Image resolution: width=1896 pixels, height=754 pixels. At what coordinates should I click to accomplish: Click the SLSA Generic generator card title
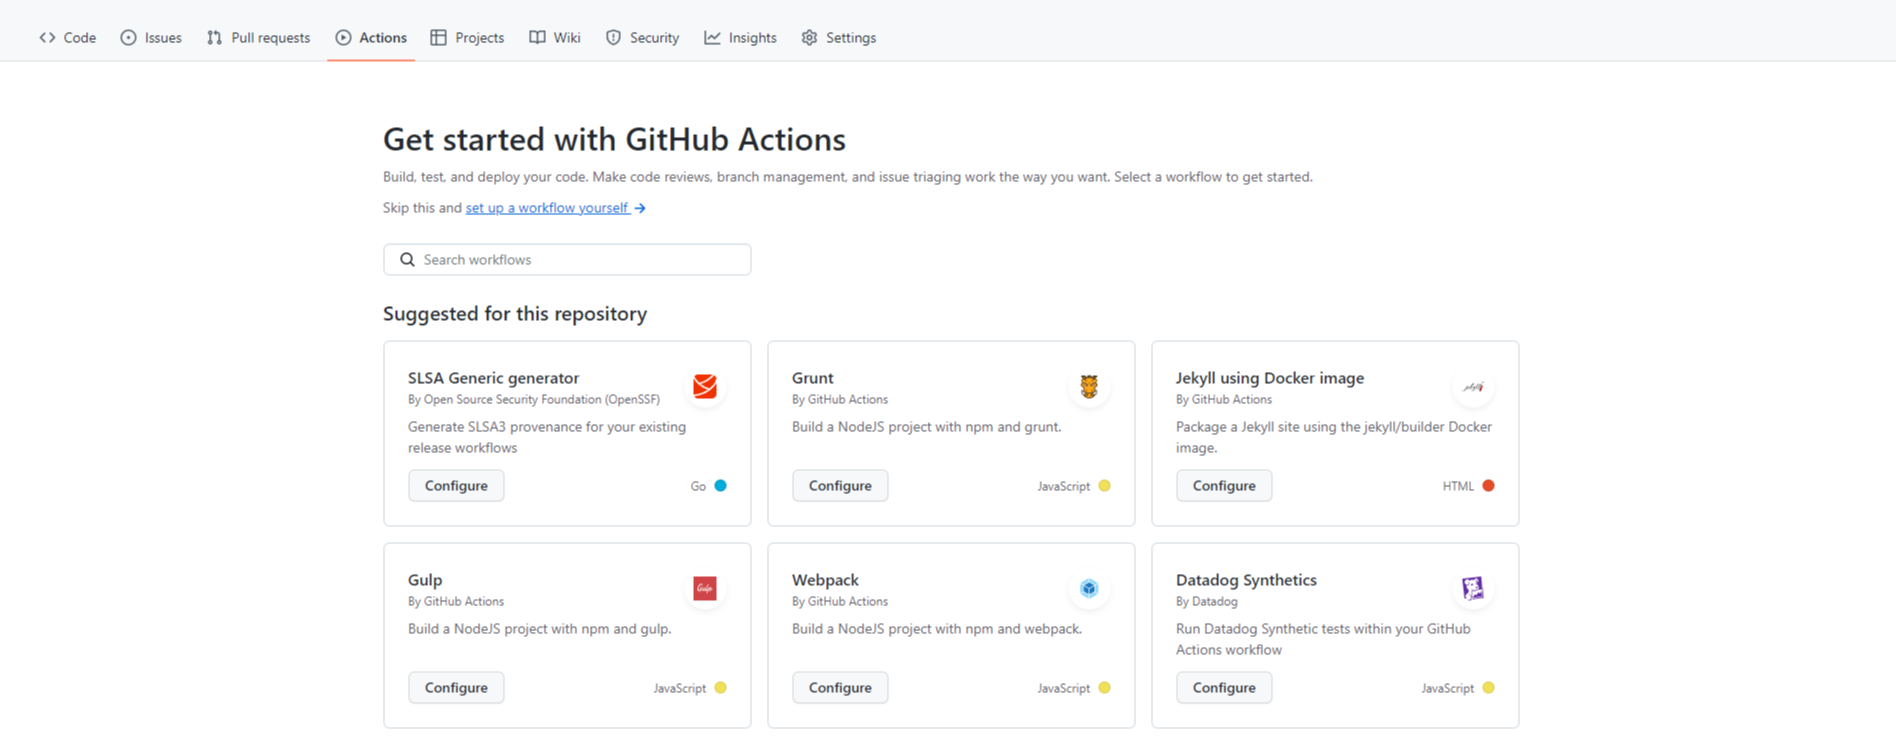pyautogui.click(x=493, y=378)
